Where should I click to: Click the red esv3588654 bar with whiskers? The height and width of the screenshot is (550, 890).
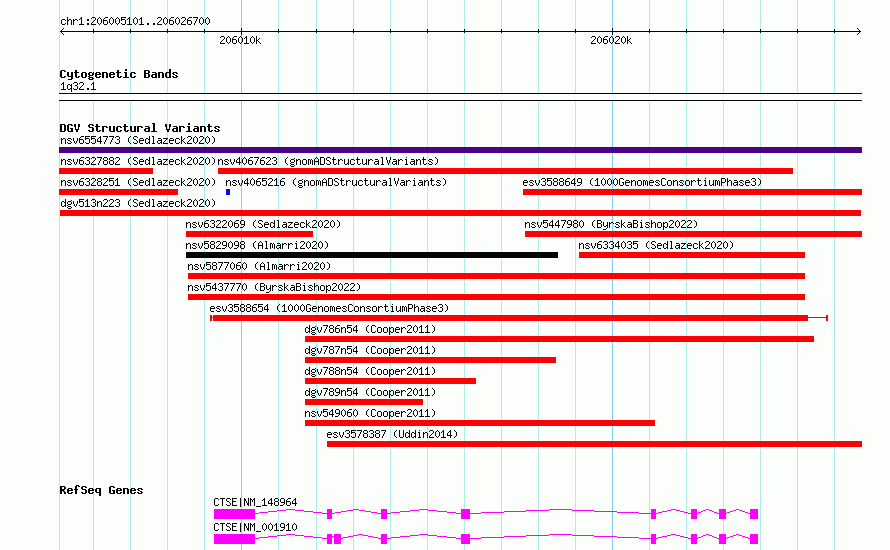click(519, 318)
